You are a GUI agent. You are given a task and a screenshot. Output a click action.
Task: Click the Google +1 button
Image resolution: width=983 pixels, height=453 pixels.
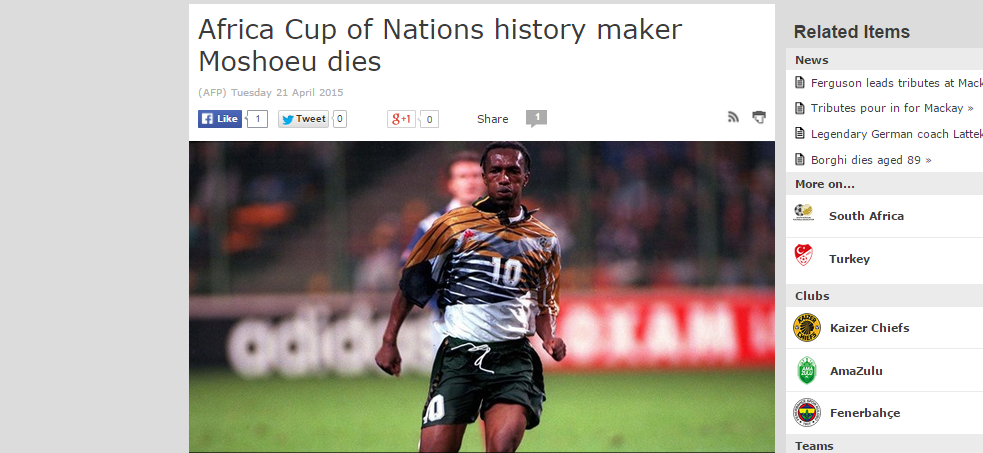(401, 119)
